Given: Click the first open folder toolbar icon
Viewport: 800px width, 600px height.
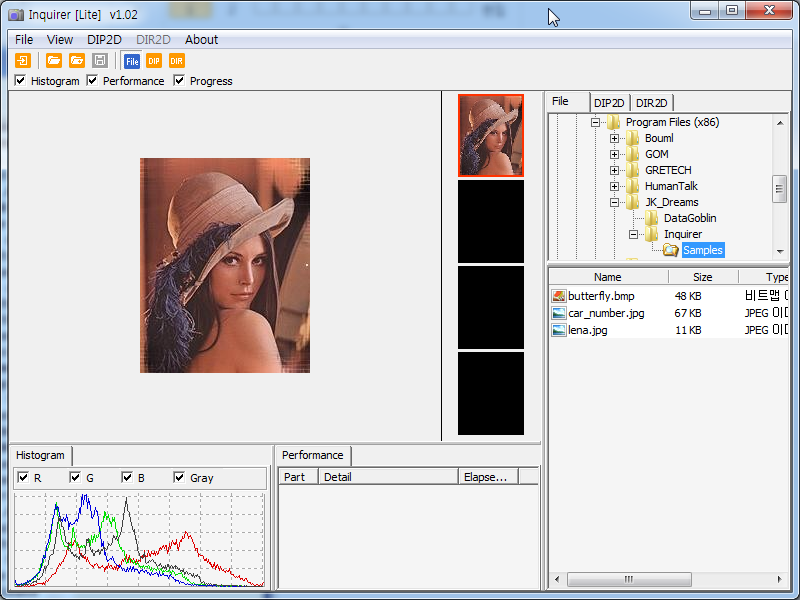Looking at the screenshot, I should [54, 61].
